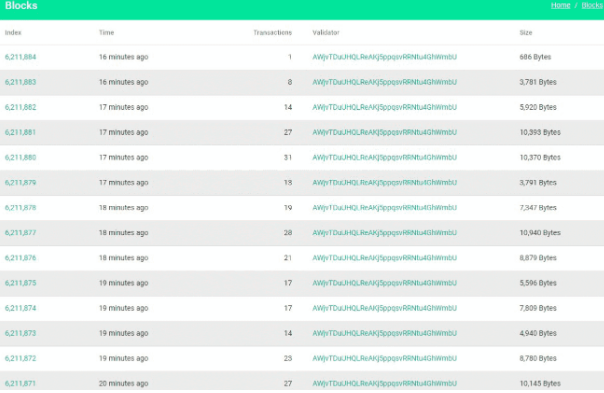The image size is (604, 393).
Task: Open validator address in 3,781 Bytes row
Action: (384, 82)
